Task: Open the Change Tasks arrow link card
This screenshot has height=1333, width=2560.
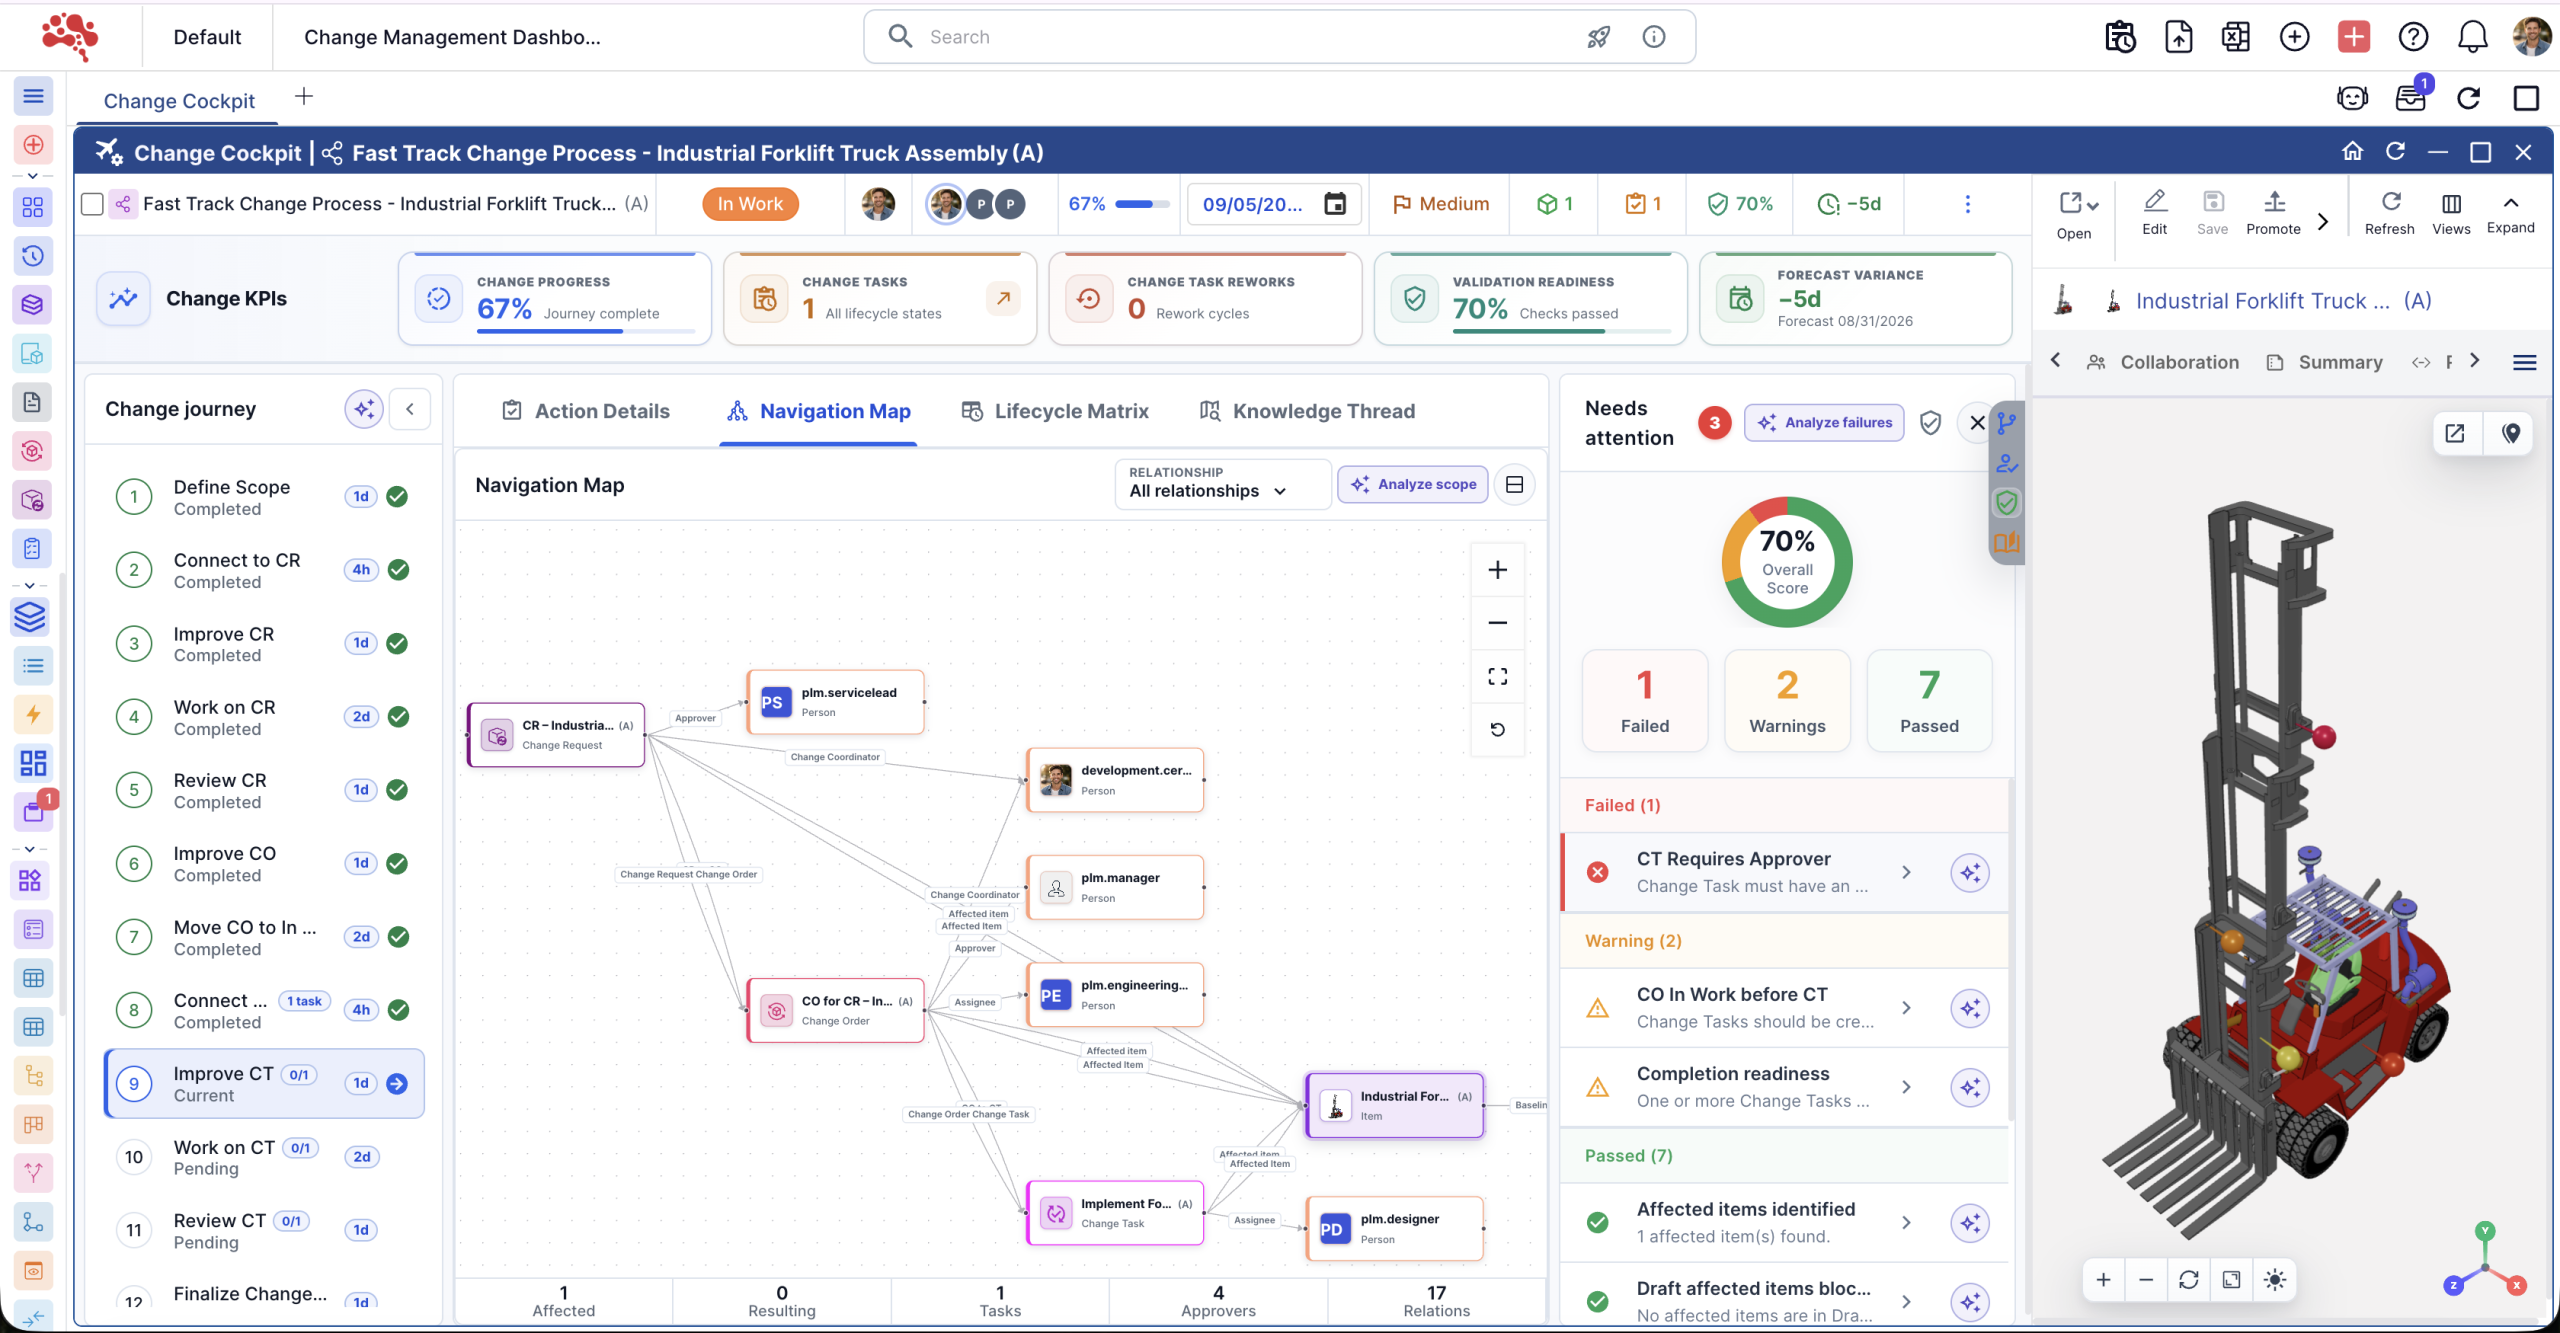Action: point(1003,298)
